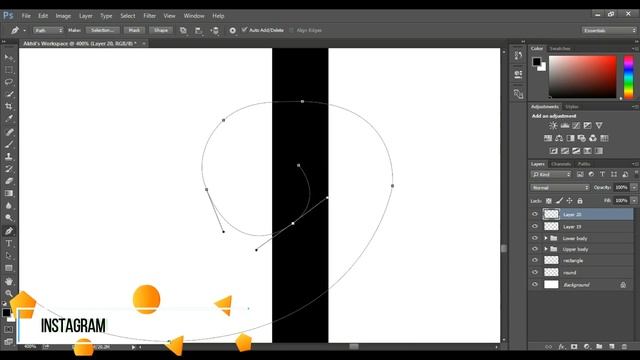Open the File menu
This screenshot has height=360, width=640.
coord(26,16)
